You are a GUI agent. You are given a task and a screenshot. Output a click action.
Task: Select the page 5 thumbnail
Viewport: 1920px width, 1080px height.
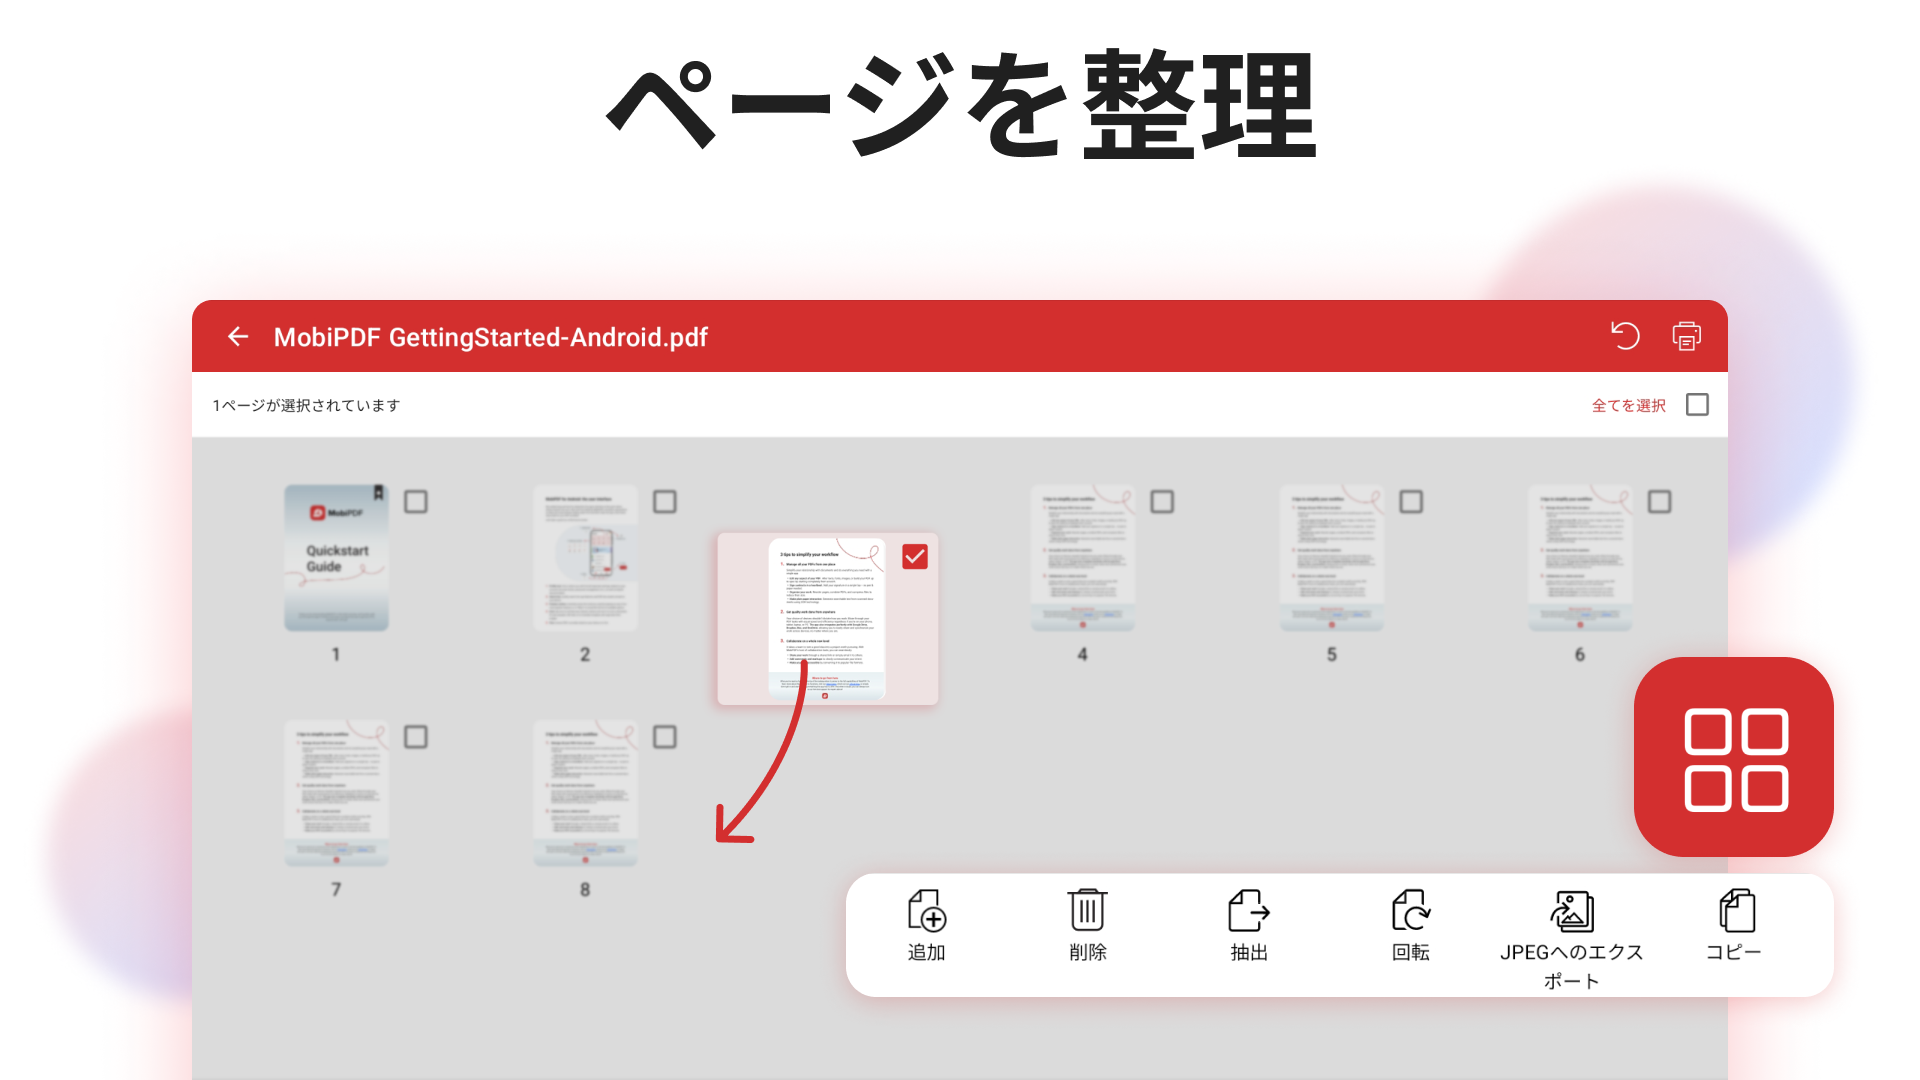click(1331, 558)
